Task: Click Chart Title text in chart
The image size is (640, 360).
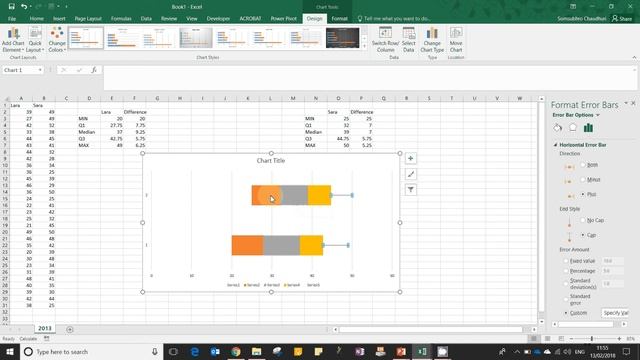Action: pos(271,161)
